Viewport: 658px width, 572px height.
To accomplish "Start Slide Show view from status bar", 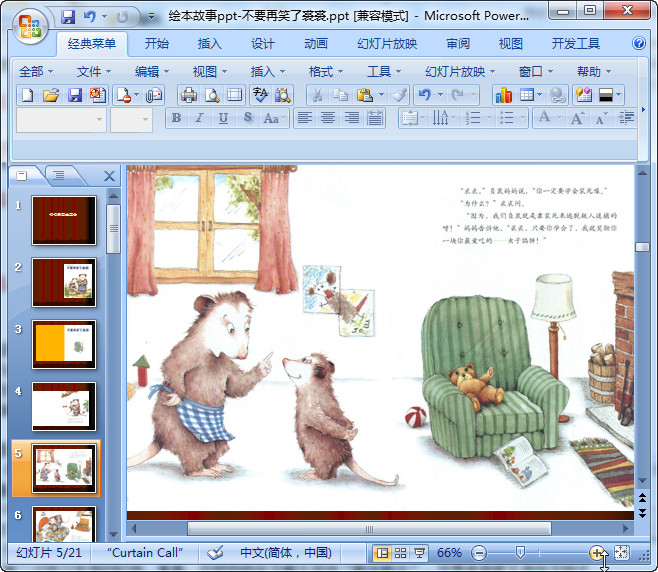I will point(419,553).
